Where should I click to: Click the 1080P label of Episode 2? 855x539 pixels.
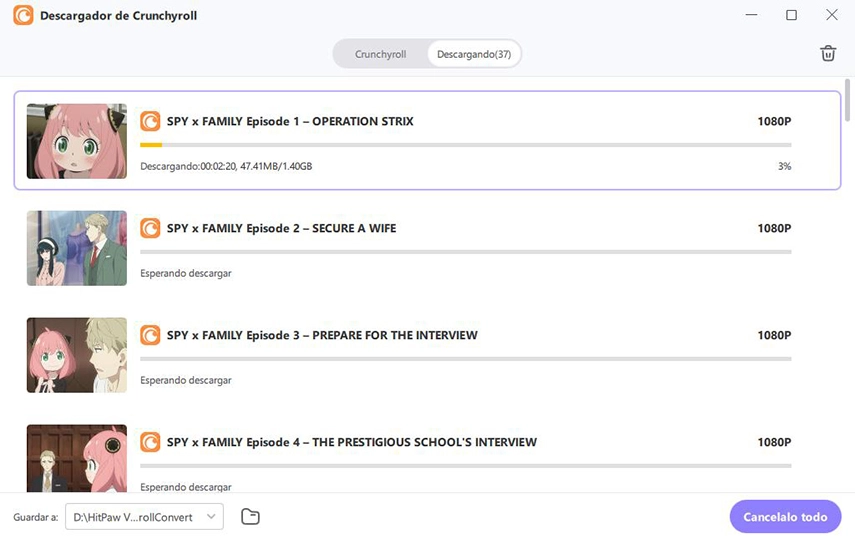774,228
